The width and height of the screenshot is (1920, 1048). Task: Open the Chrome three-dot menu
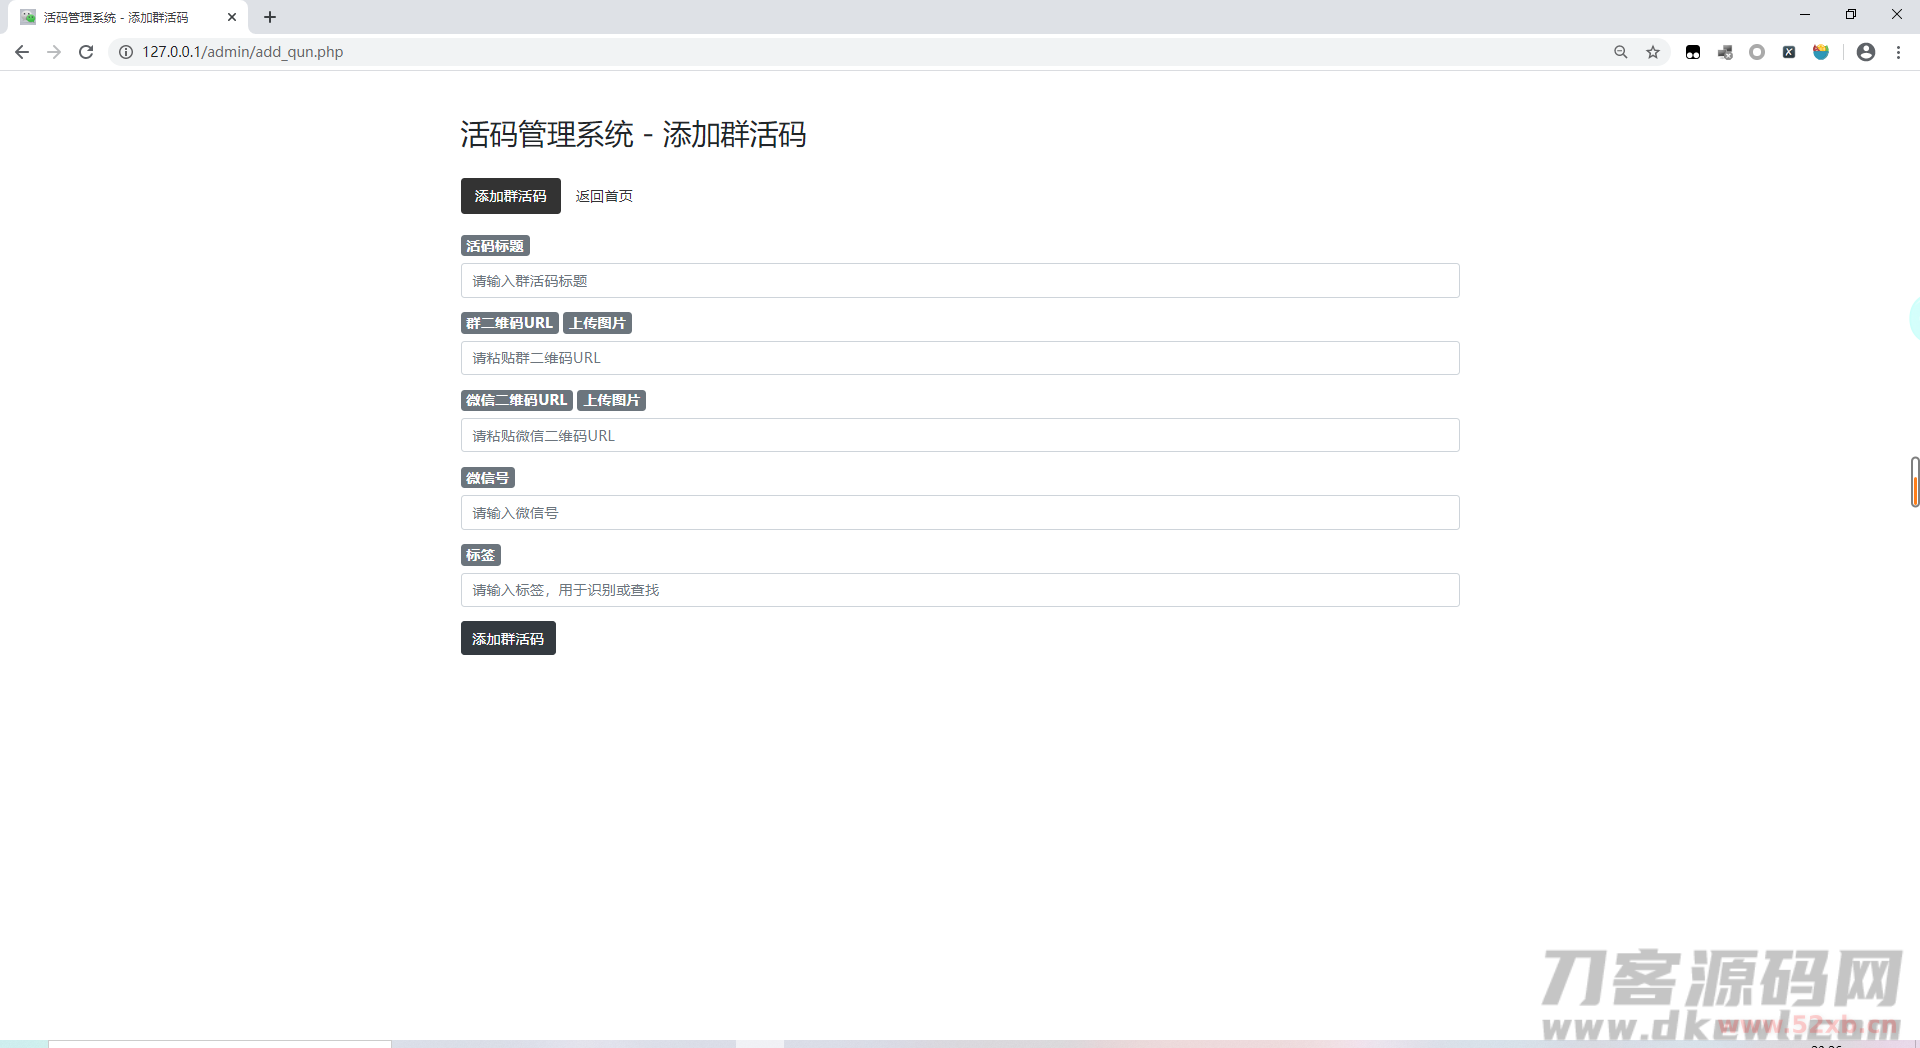pyautogui.click(x=1899, y=51)
